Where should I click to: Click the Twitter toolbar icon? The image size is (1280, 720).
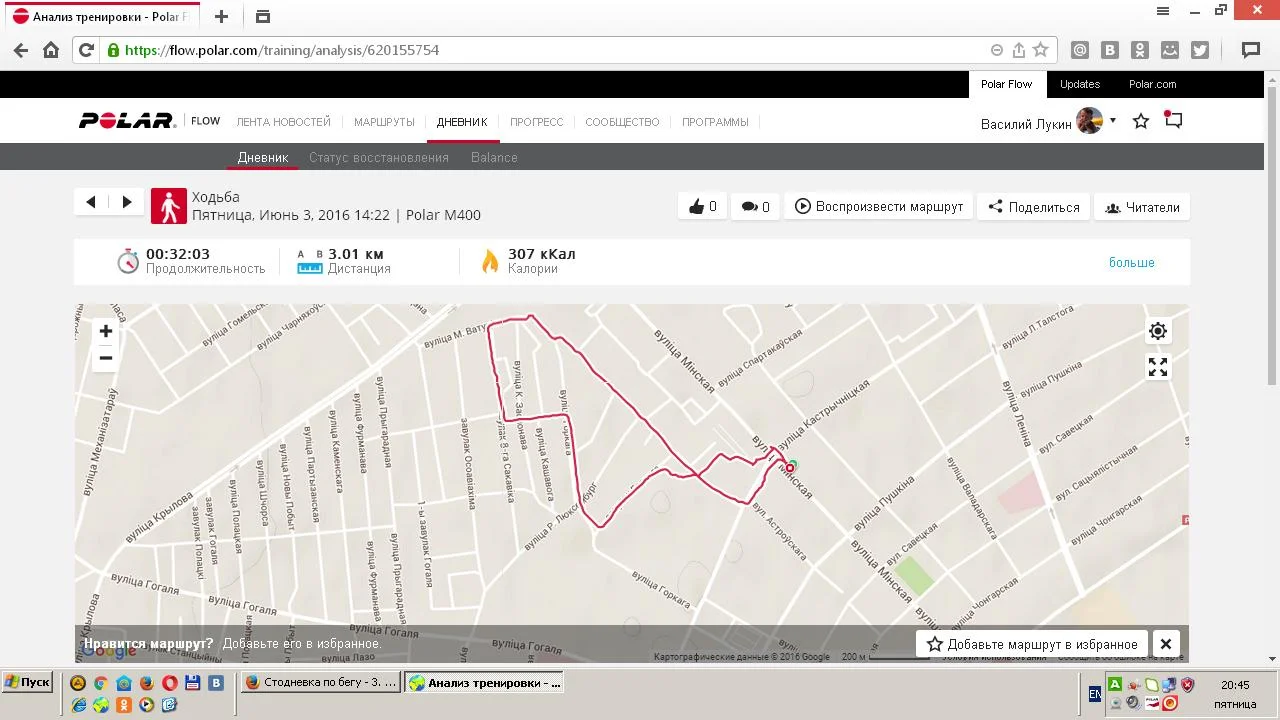click(x=1200, y=50)
